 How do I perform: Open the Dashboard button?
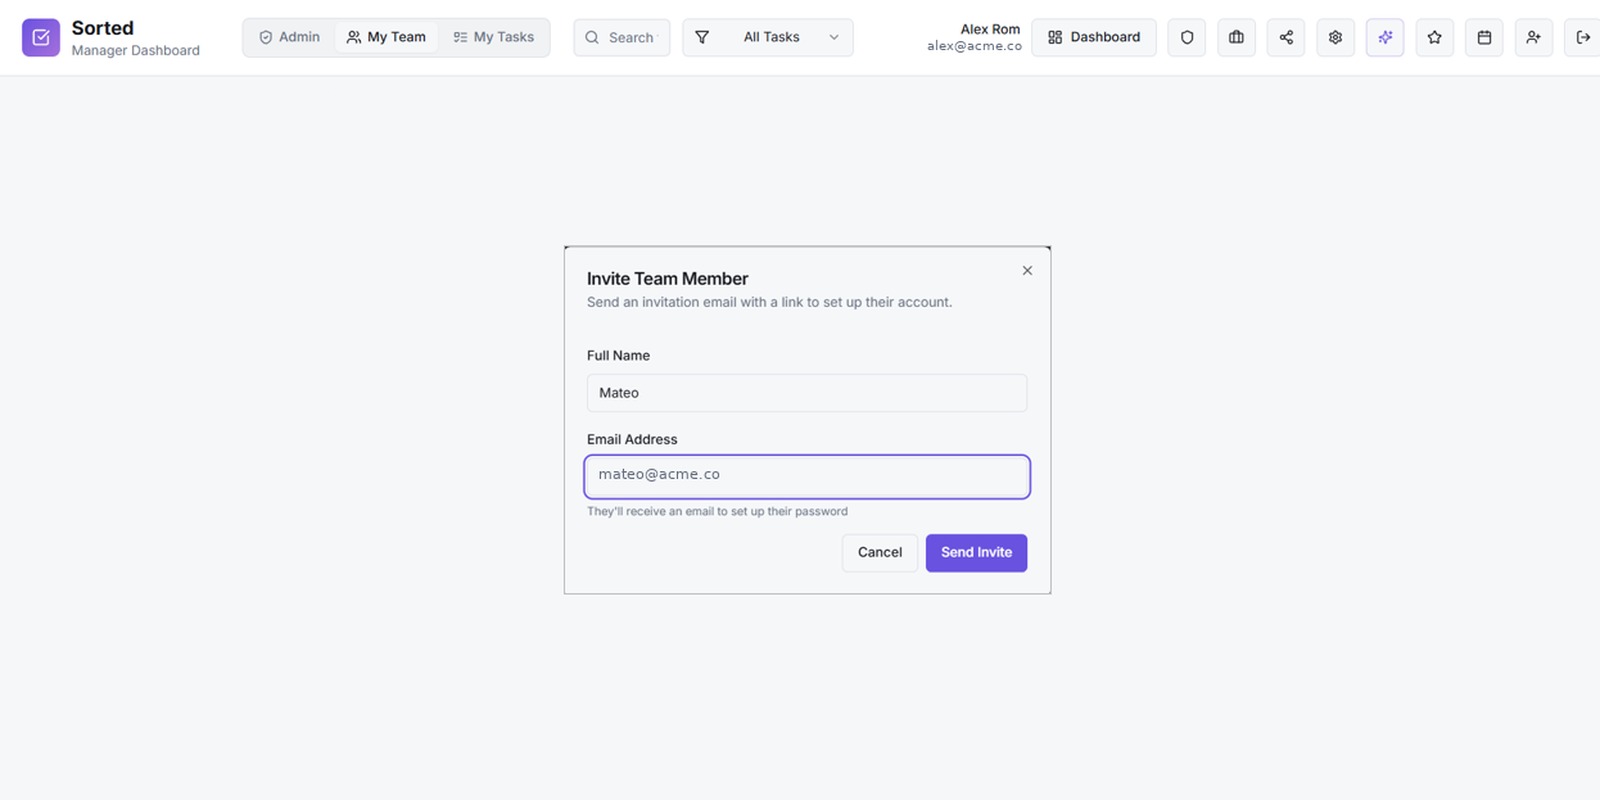point(1094,37)
